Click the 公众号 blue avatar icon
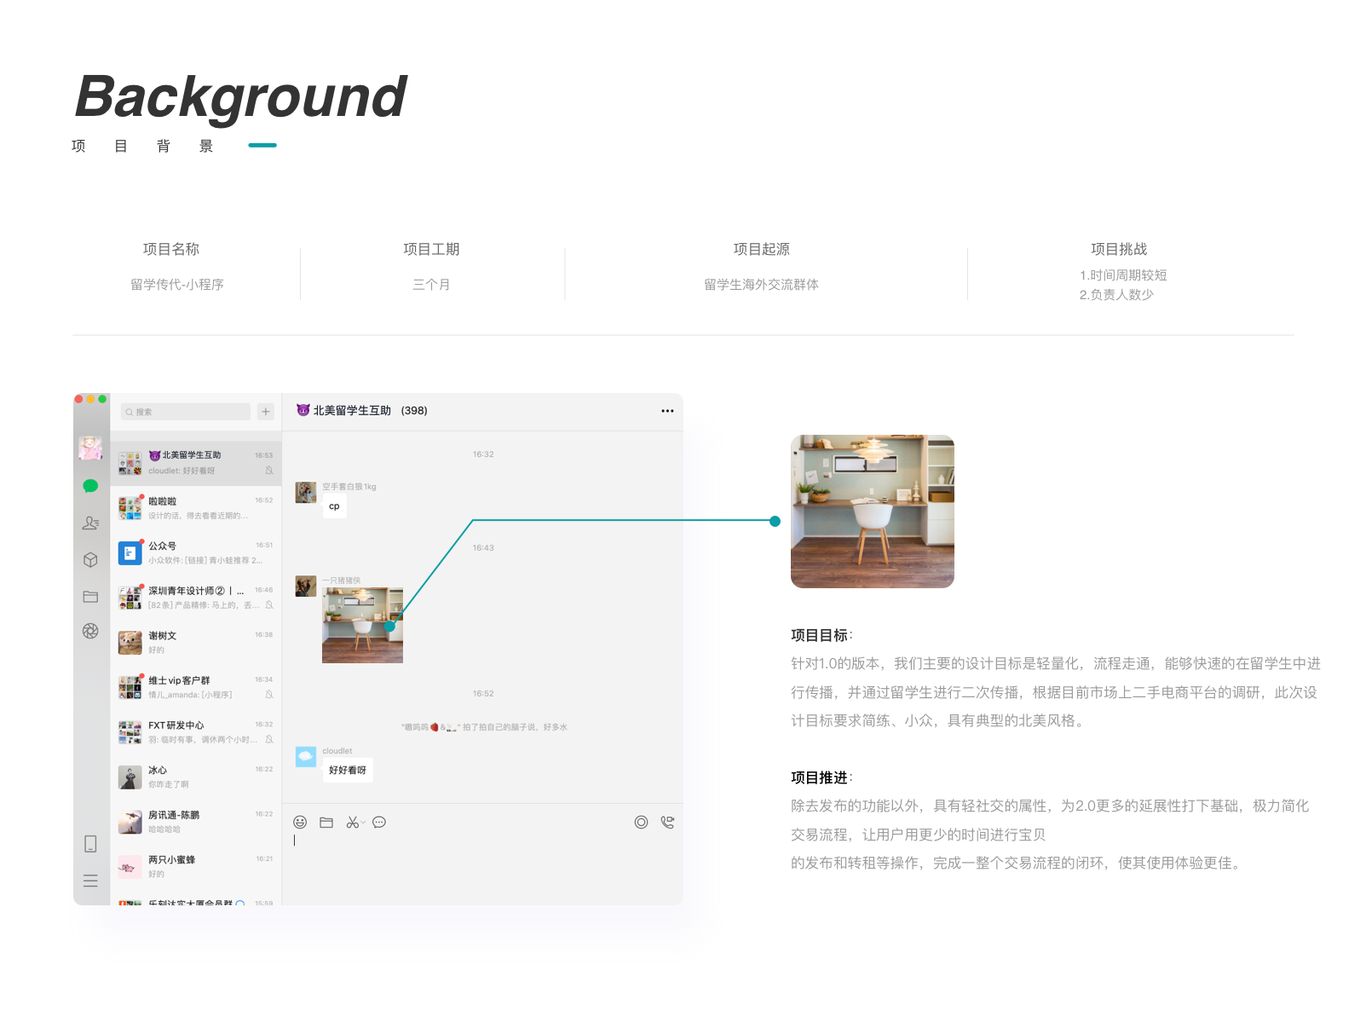 click(130, 553)
